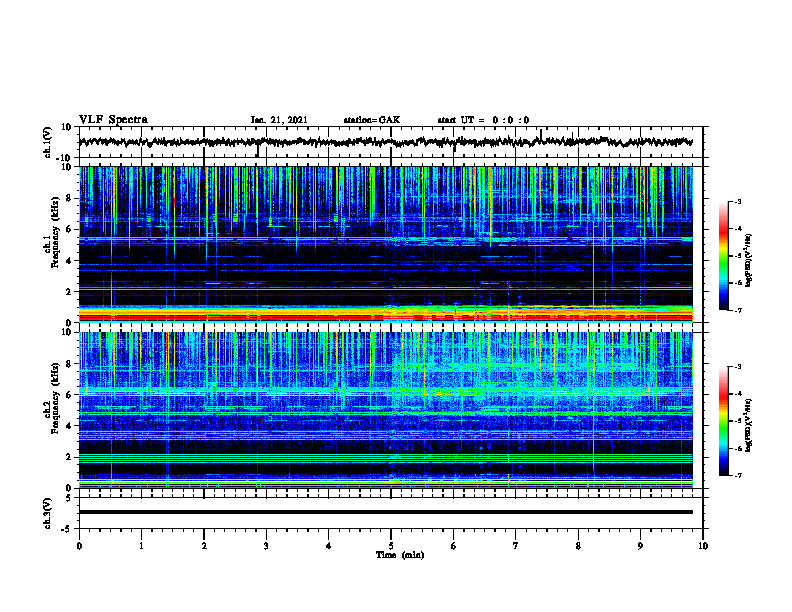Click the "-3" label on ch.2 color bar

(x=737, y=367)
